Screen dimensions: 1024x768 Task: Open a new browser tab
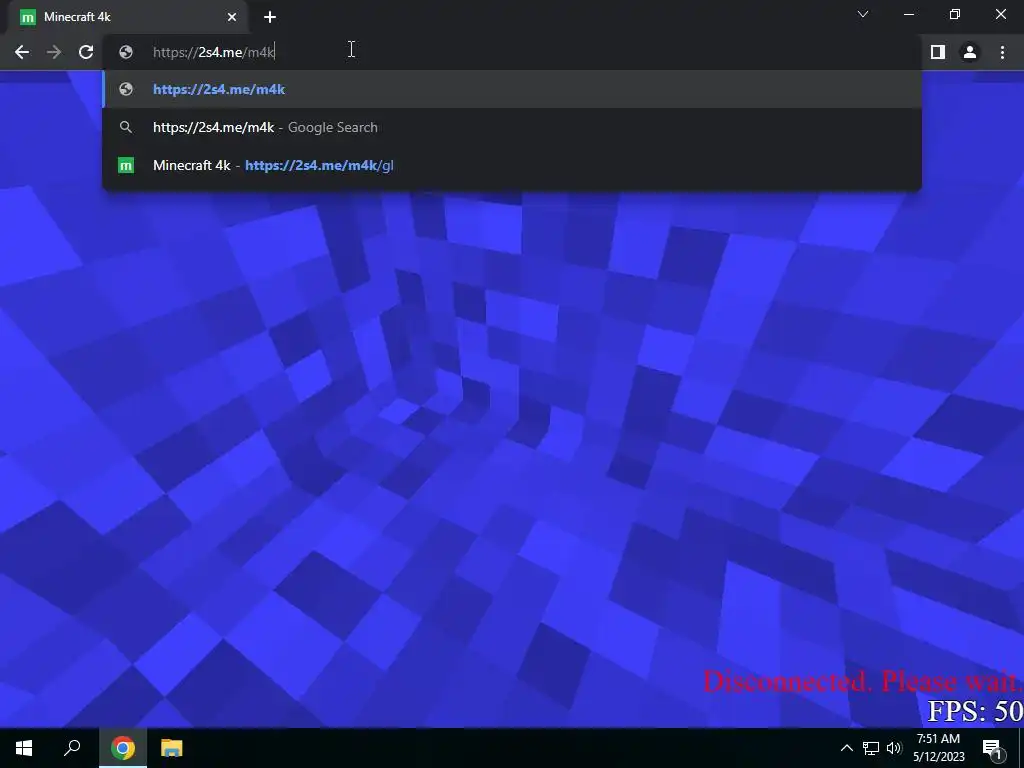270,17
